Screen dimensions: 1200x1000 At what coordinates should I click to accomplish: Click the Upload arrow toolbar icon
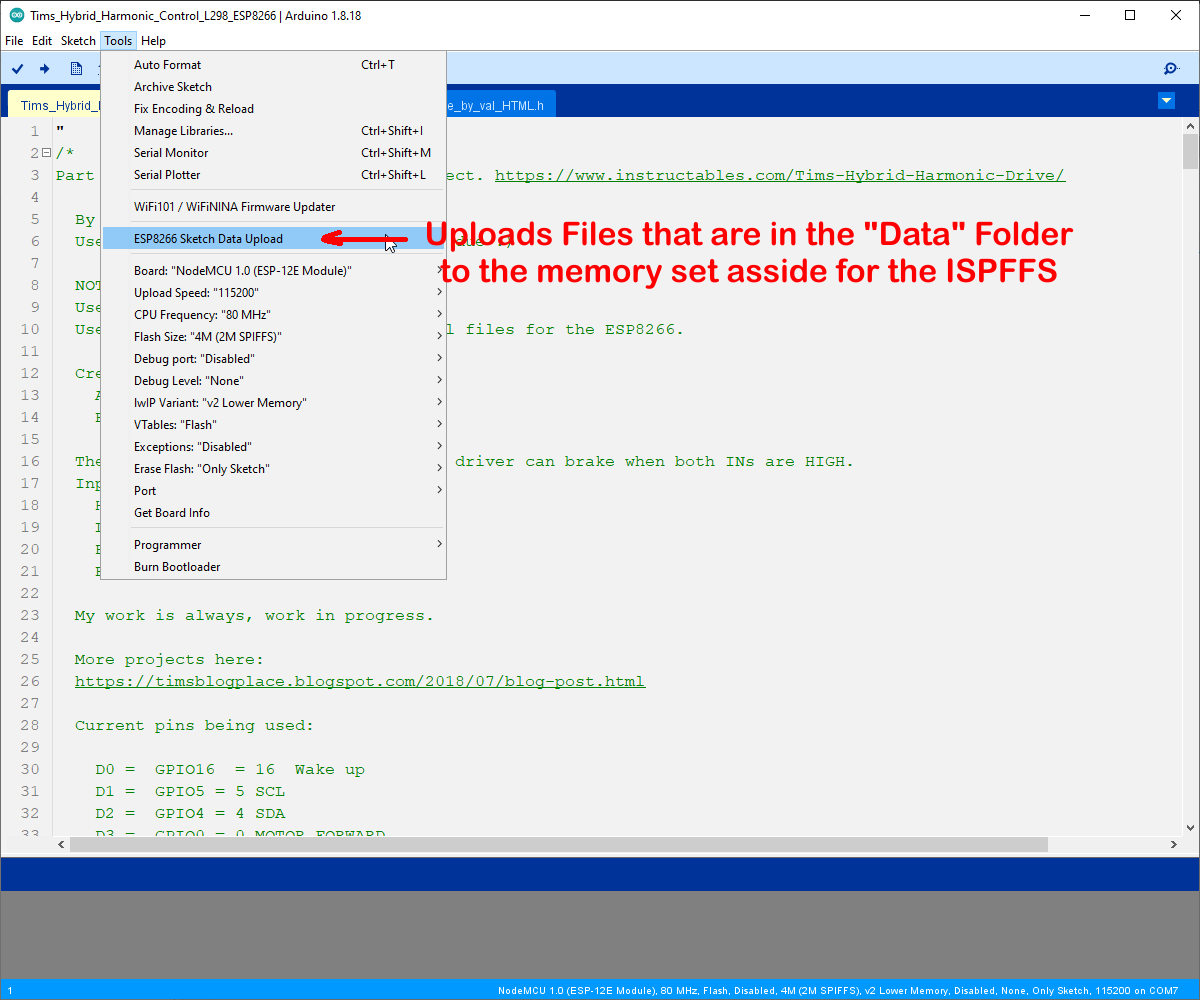(45, 68)
